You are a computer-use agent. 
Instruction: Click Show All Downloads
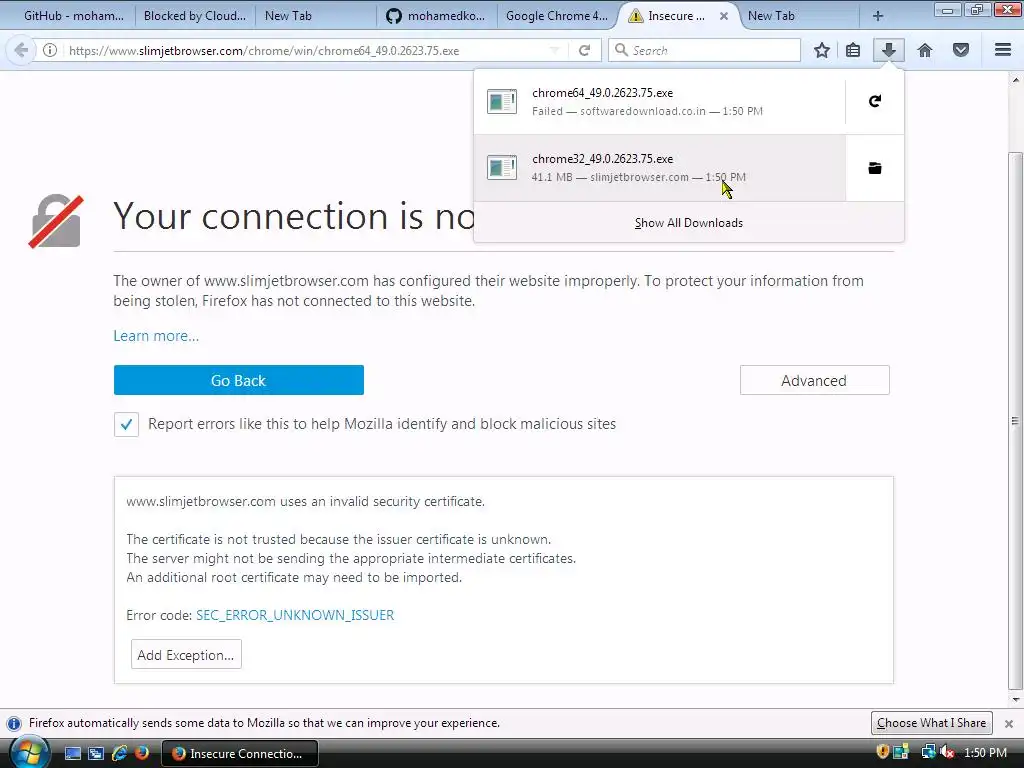coord(688,223)
